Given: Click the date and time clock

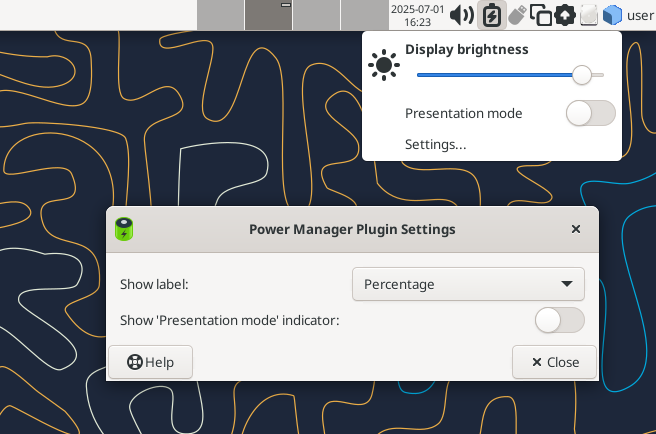Looking at the screenshot, I should 418,15.
